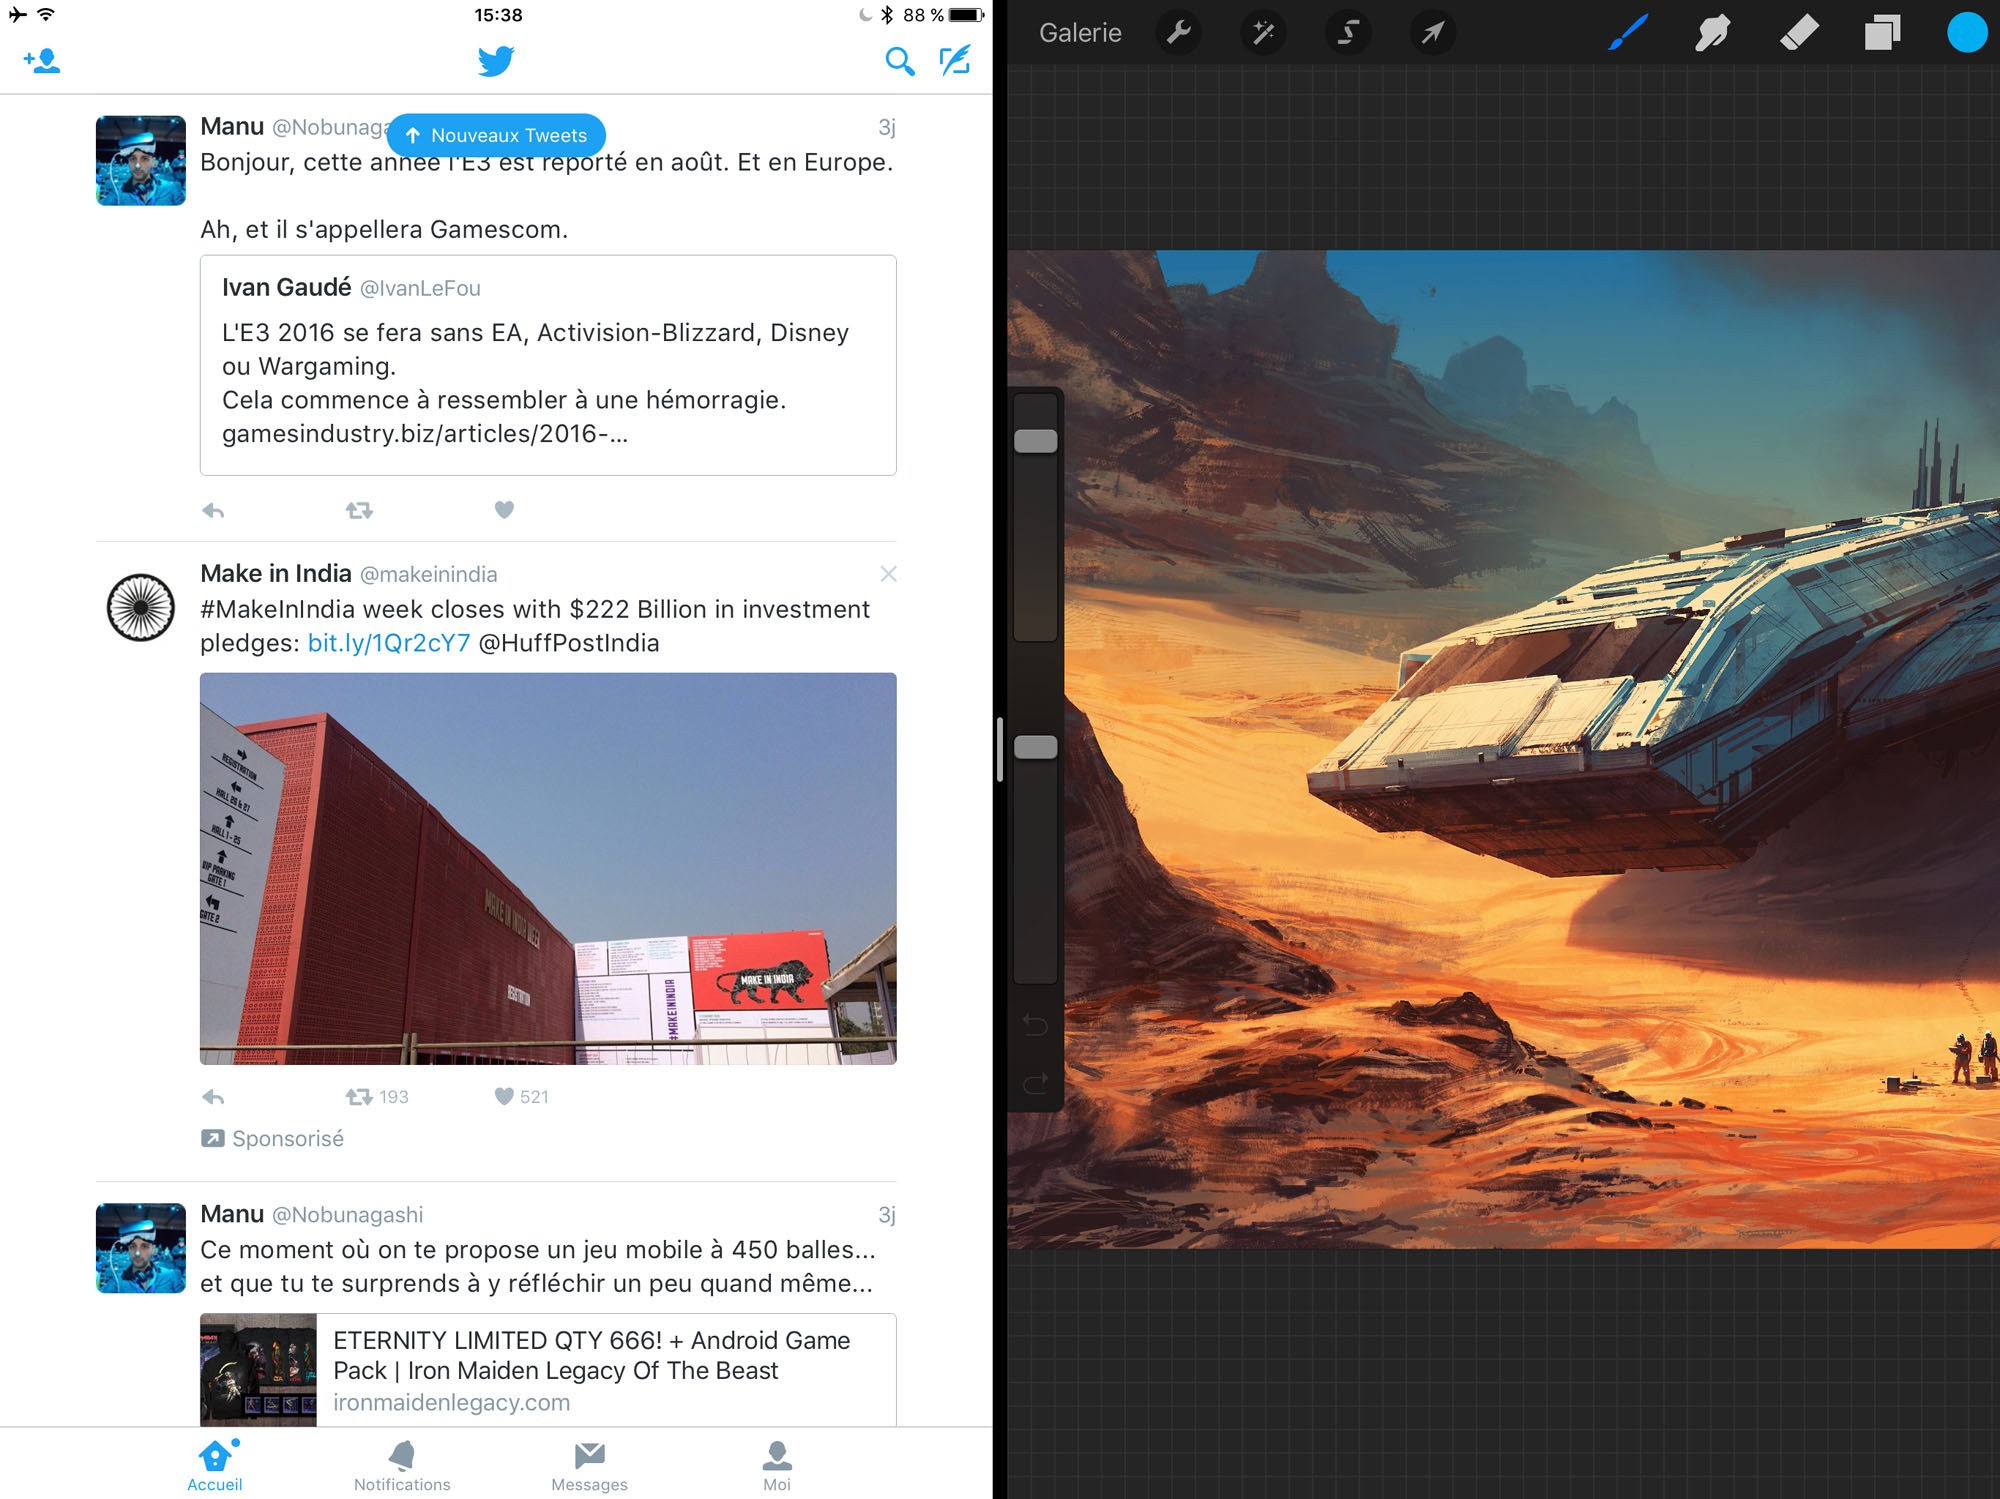Like the Make in India tweet
The height and width of the screenshot is (1499, 2000).
pos(504,1097)
